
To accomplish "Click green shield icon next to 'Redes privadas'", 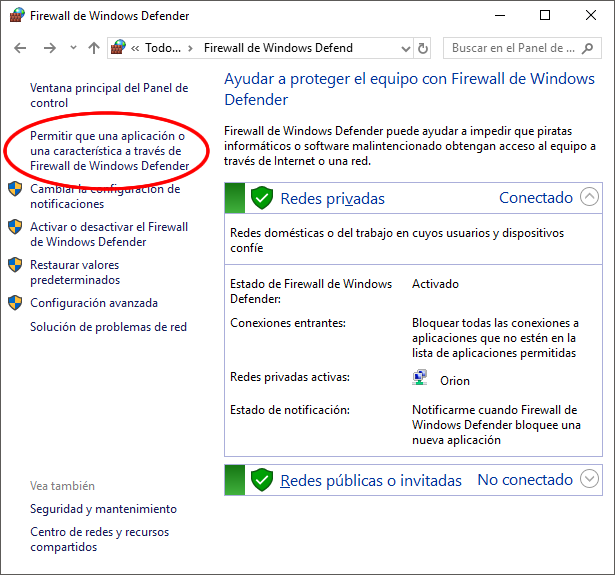I will (x=262, y=198).
